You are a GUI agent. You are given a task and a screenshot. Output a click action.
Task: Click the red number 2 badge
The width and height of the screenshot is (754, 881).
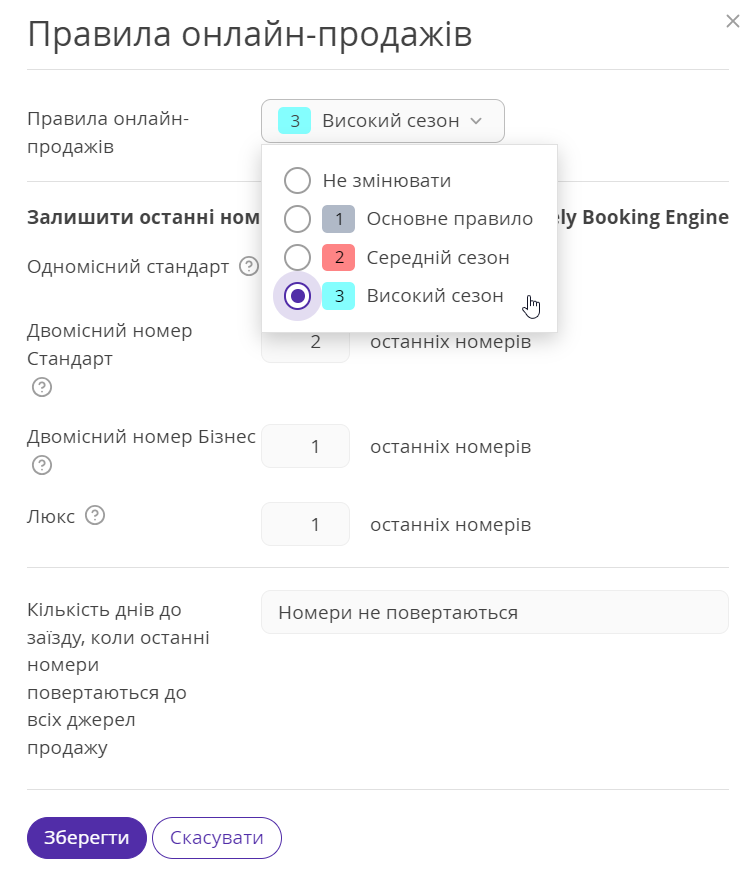(338, 258)
